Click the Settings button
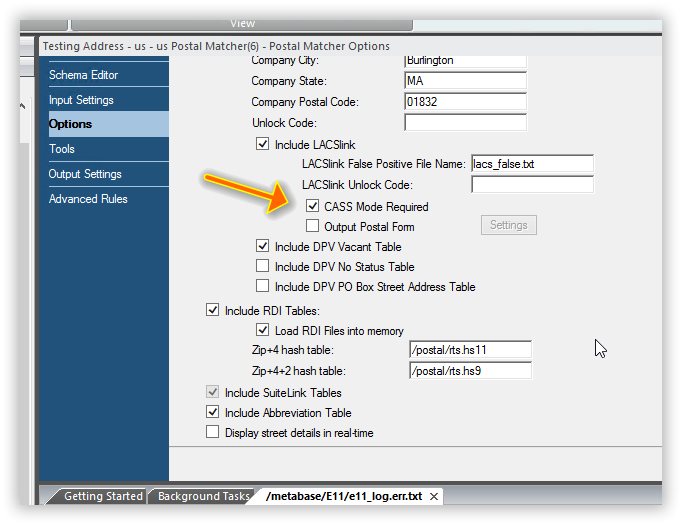 click(508, 225)
